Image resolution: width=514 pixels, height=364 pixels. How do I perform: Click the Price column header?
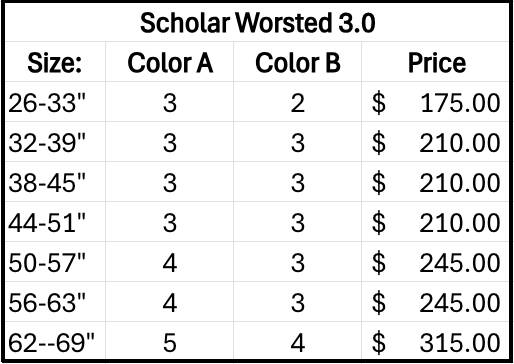(435, 62)
